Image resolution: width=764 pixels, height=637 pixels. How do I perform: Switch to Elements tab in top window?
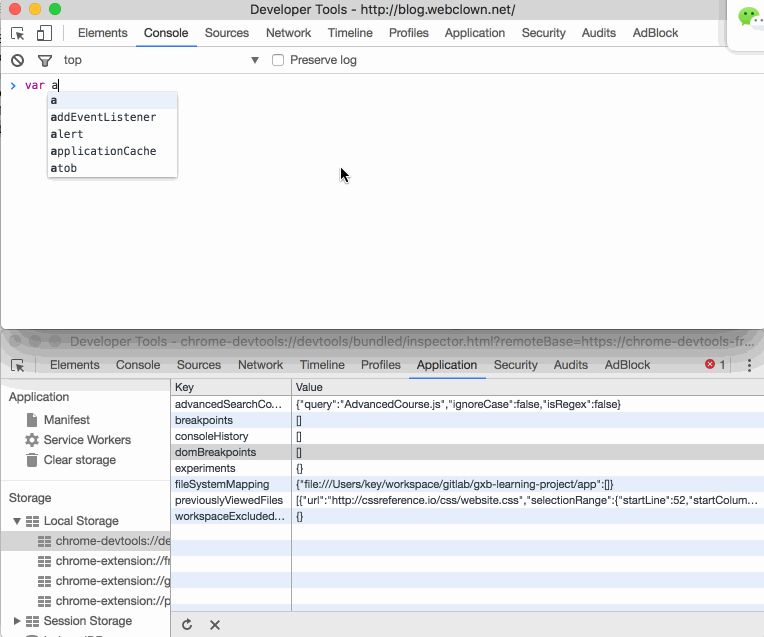103,33
